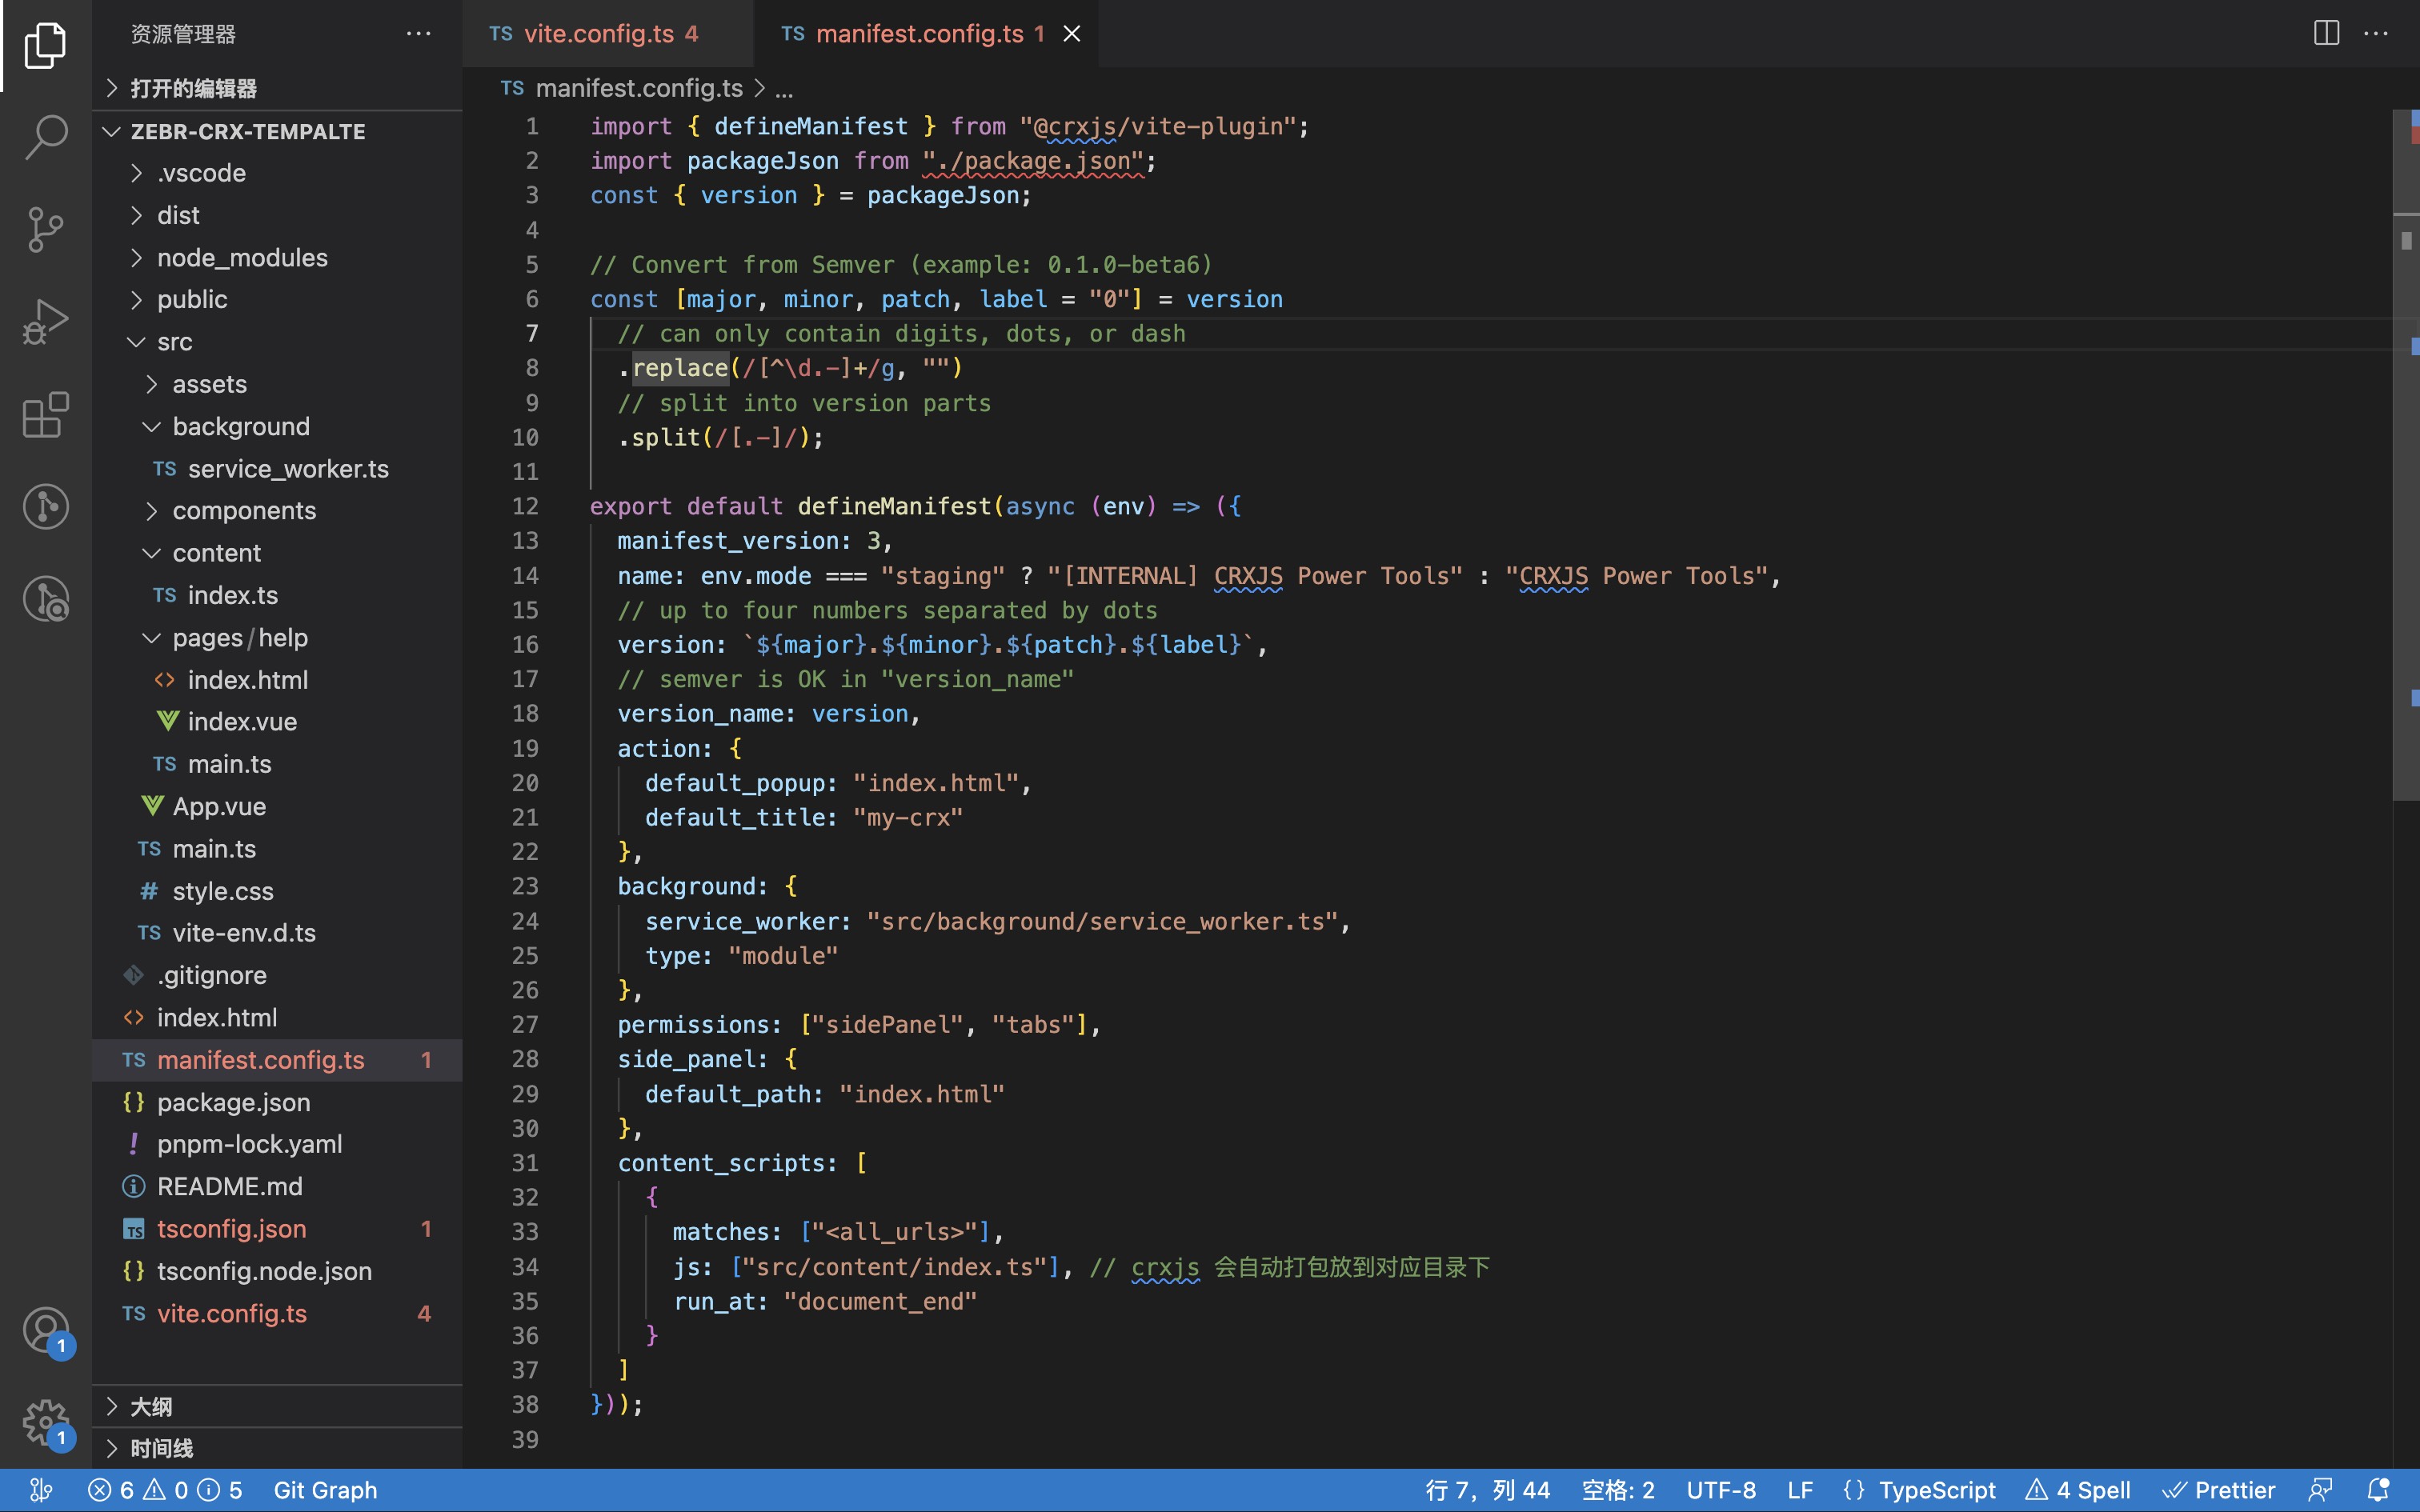Click the Run and Debug icon in sidebar
Viewport: 2420px width, 1512px height.
tap(46, 321)
